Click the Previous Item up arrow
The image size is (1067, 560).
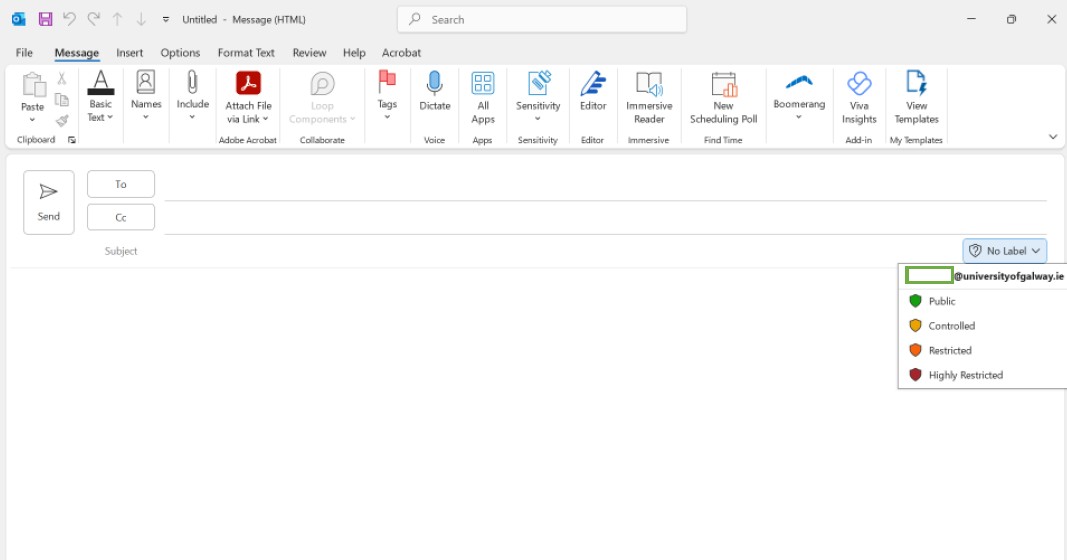[117, 19]
